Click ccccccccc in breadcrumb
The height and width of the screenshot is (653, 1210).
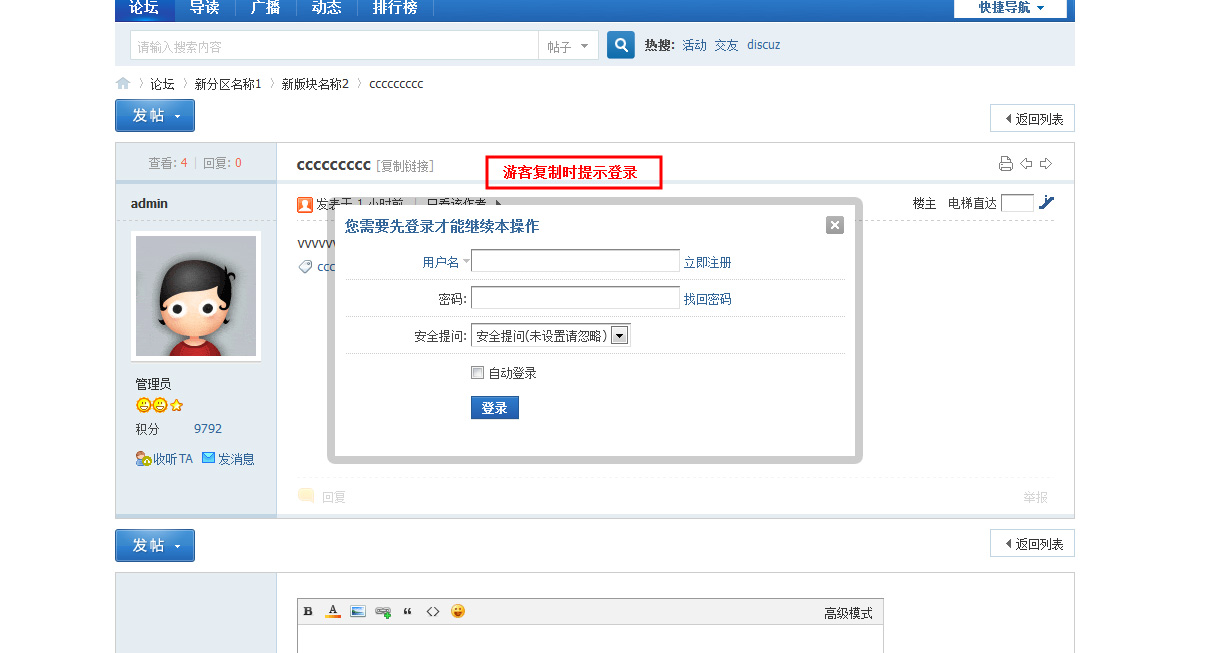click(396, 85)
